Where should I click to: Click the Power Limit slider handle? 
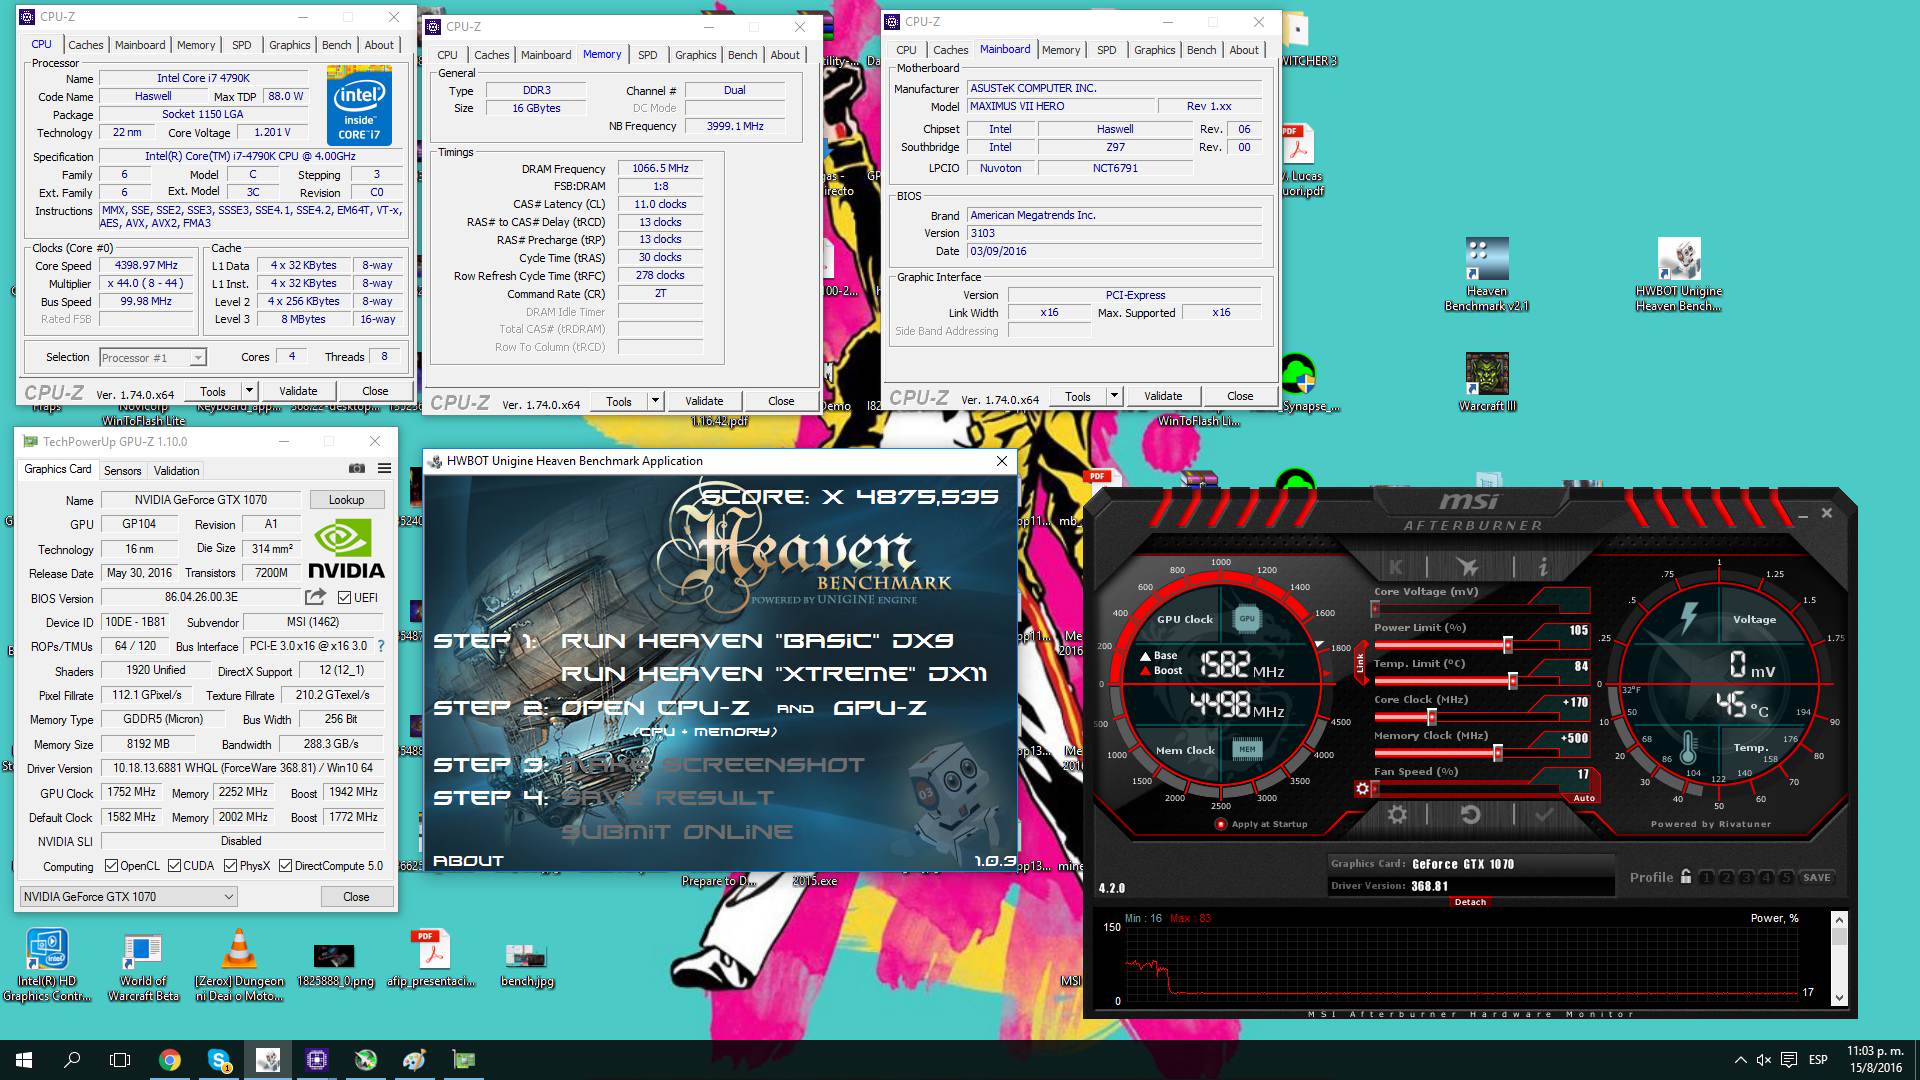(x=1508, y=645)
